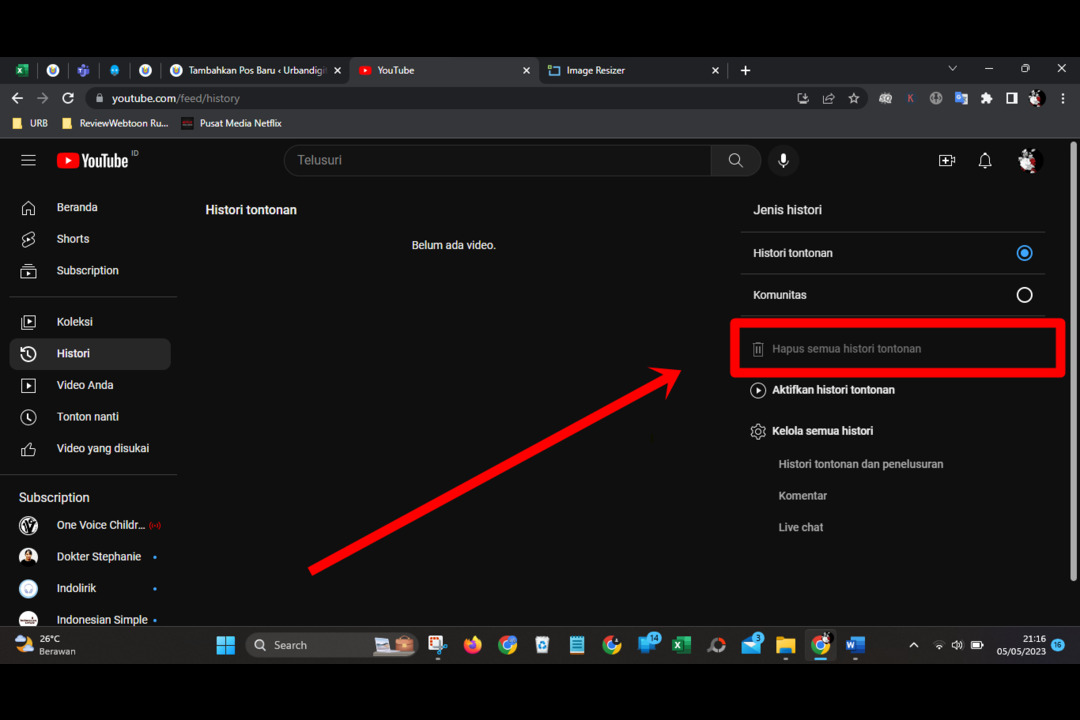The image size is (1080, 720).
Task: Open the Live chat link
Action: pos(800,528)
